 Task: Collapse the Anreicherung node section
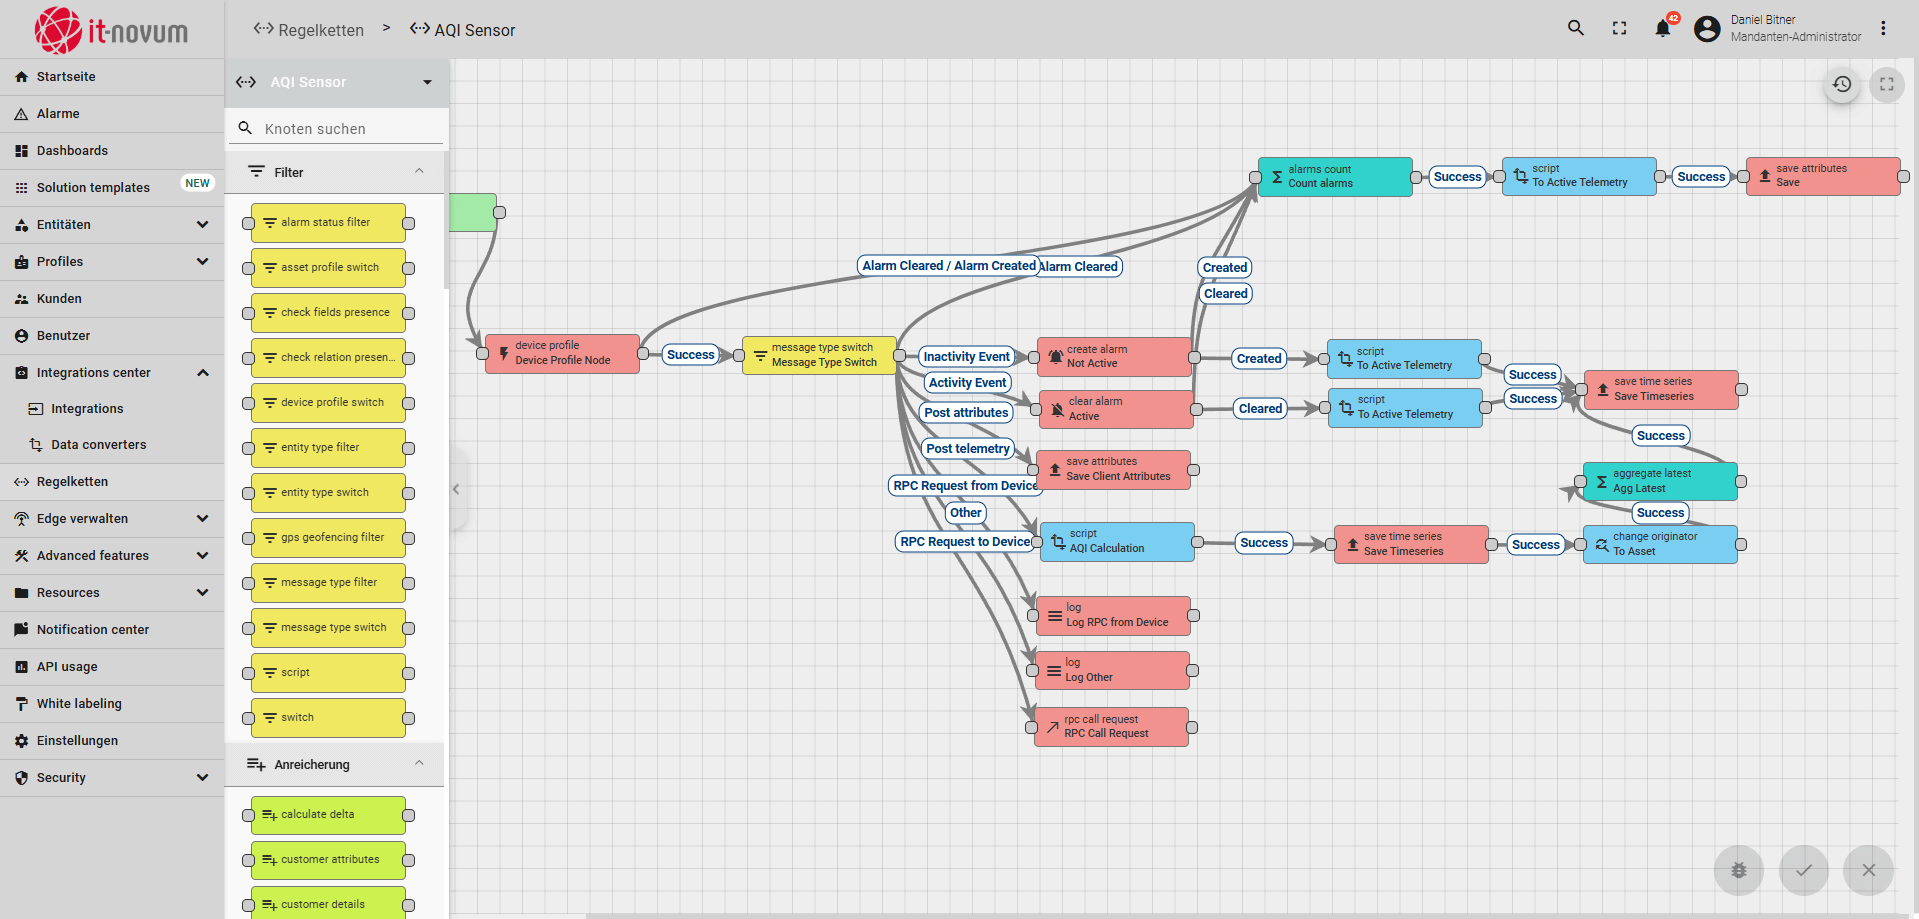click(419, 764)
